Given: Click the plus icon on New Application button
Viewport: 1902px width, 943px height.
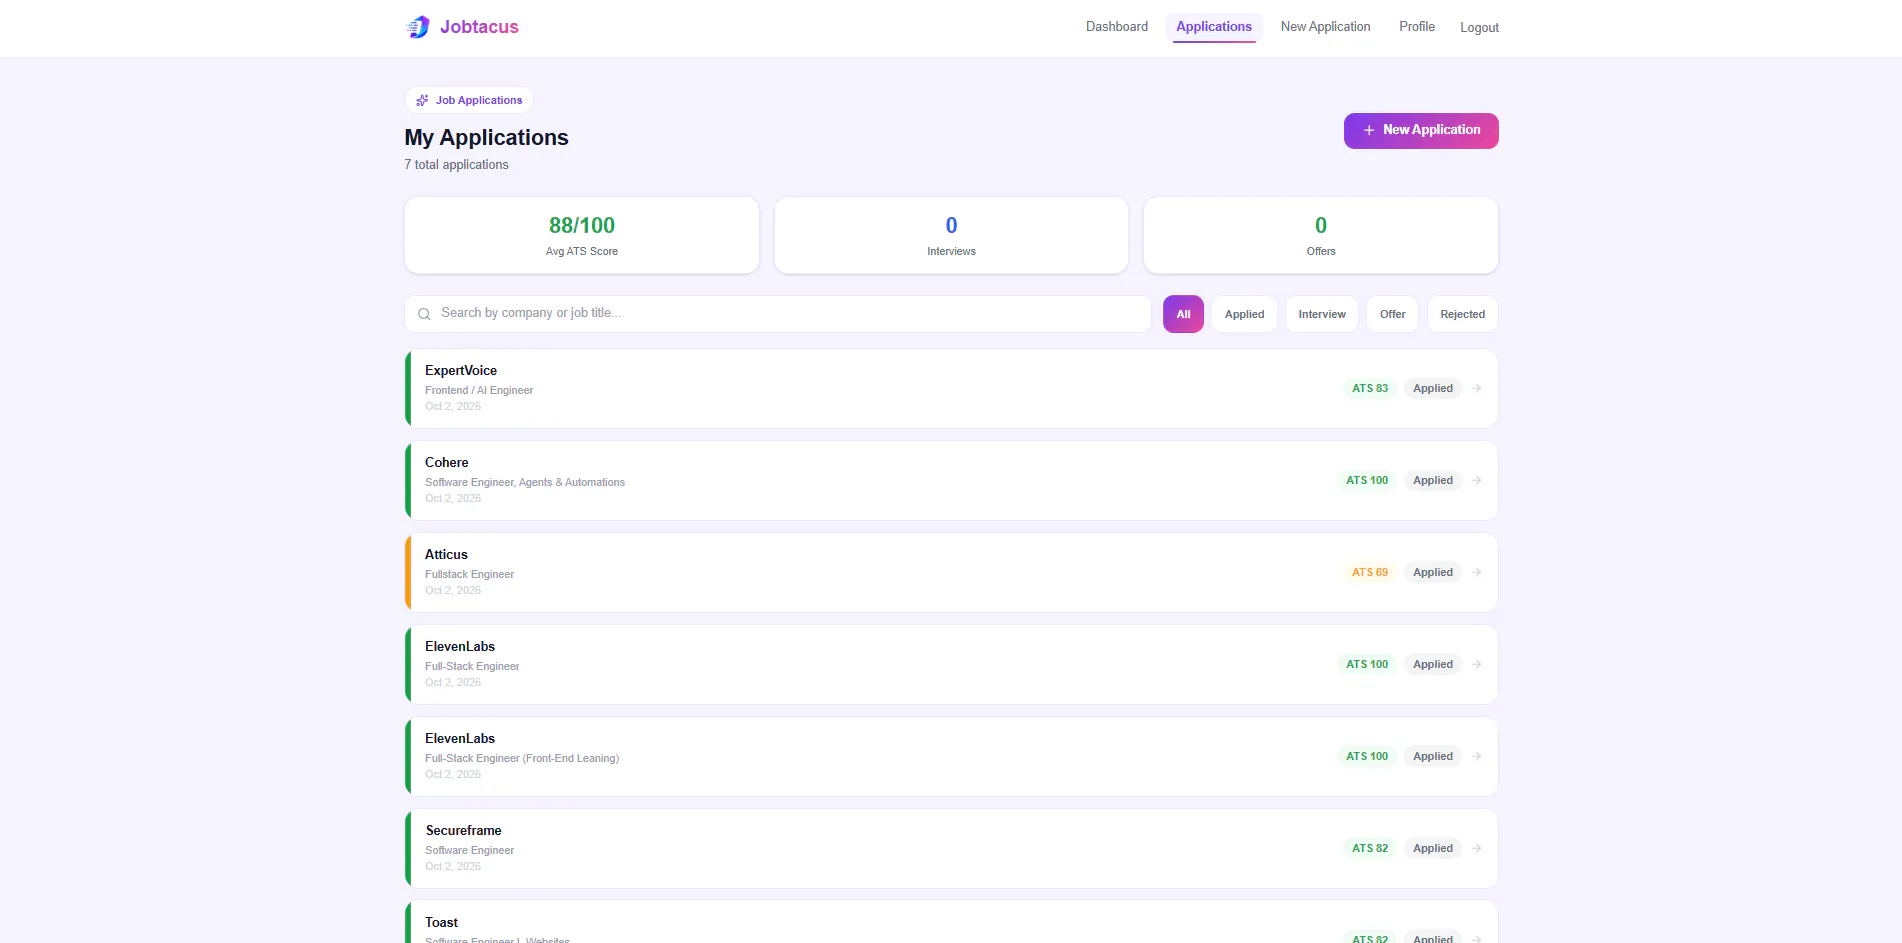Looking at the screenshot, I should click(1369, 130).
